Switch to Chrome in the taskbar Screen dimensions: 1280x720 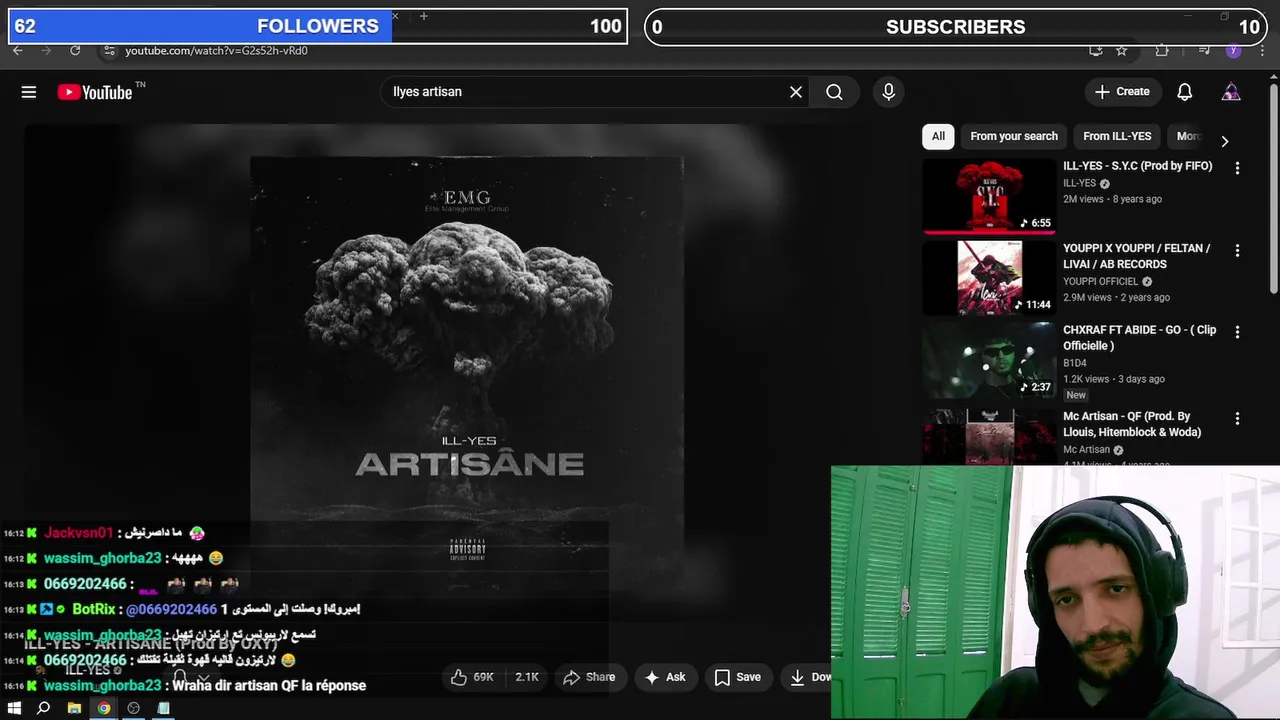pos(103,708)
